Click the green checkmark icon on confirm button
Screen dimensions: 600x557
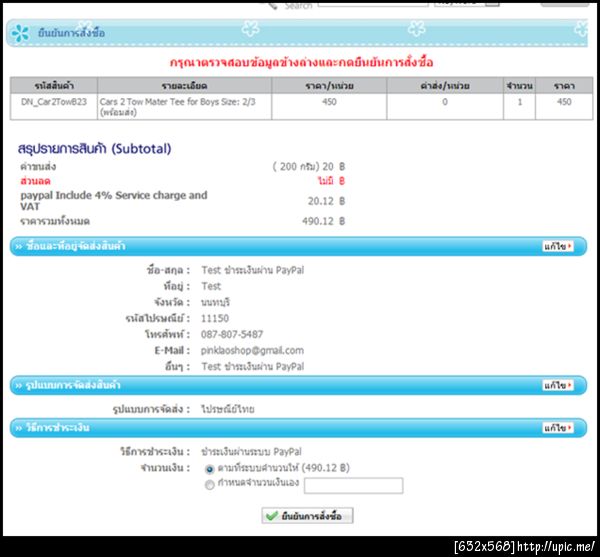[272, 516]
